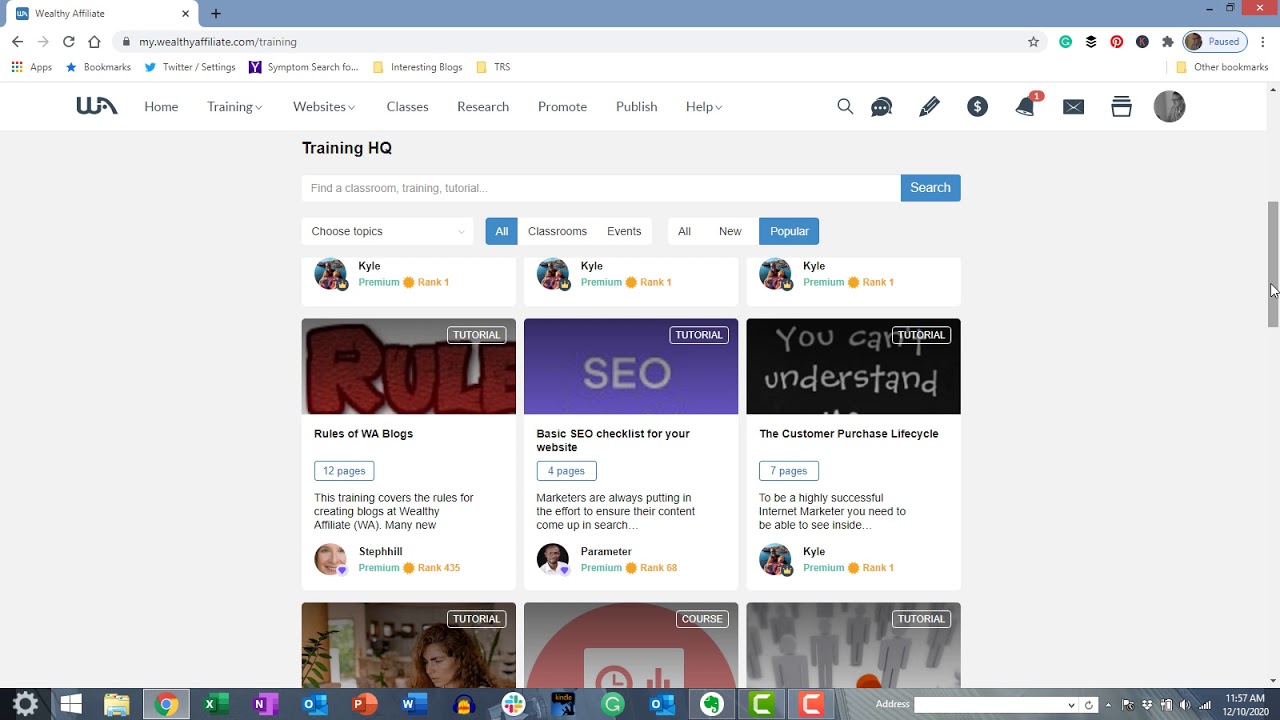The width and height of the screenshot is (1280, 720).
Task: Open the user profile avatar in header
Action: 1169,106
